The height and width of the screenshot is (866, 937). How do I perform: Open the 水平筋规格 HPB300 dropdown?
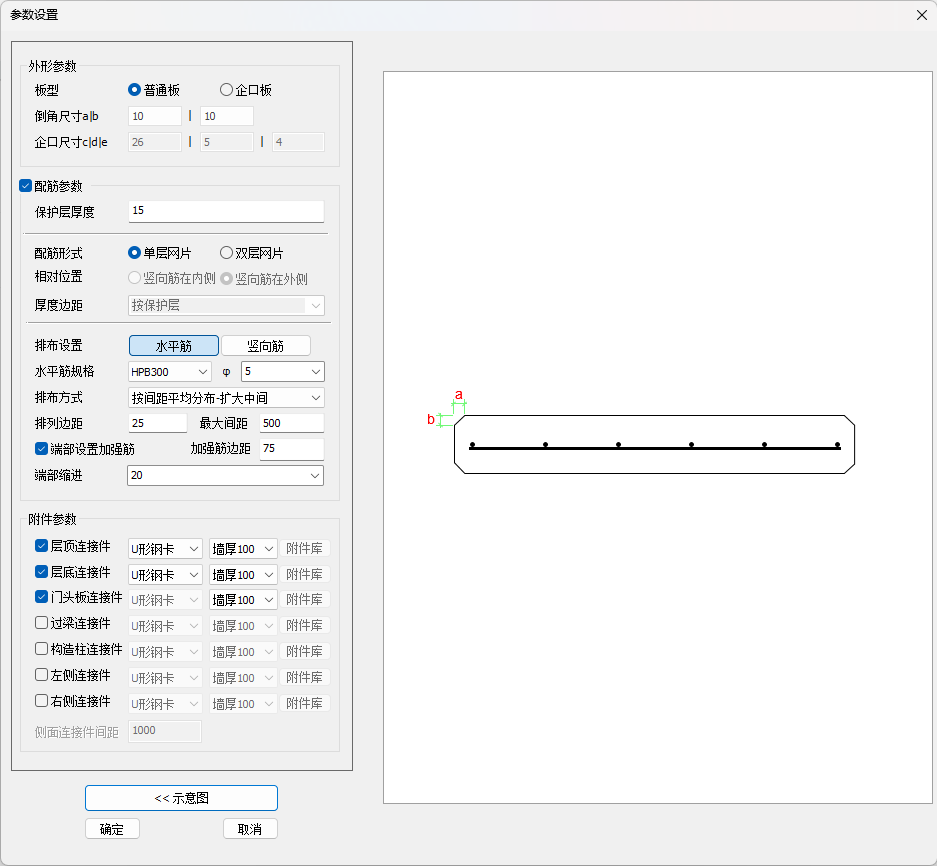coord(169,372)
